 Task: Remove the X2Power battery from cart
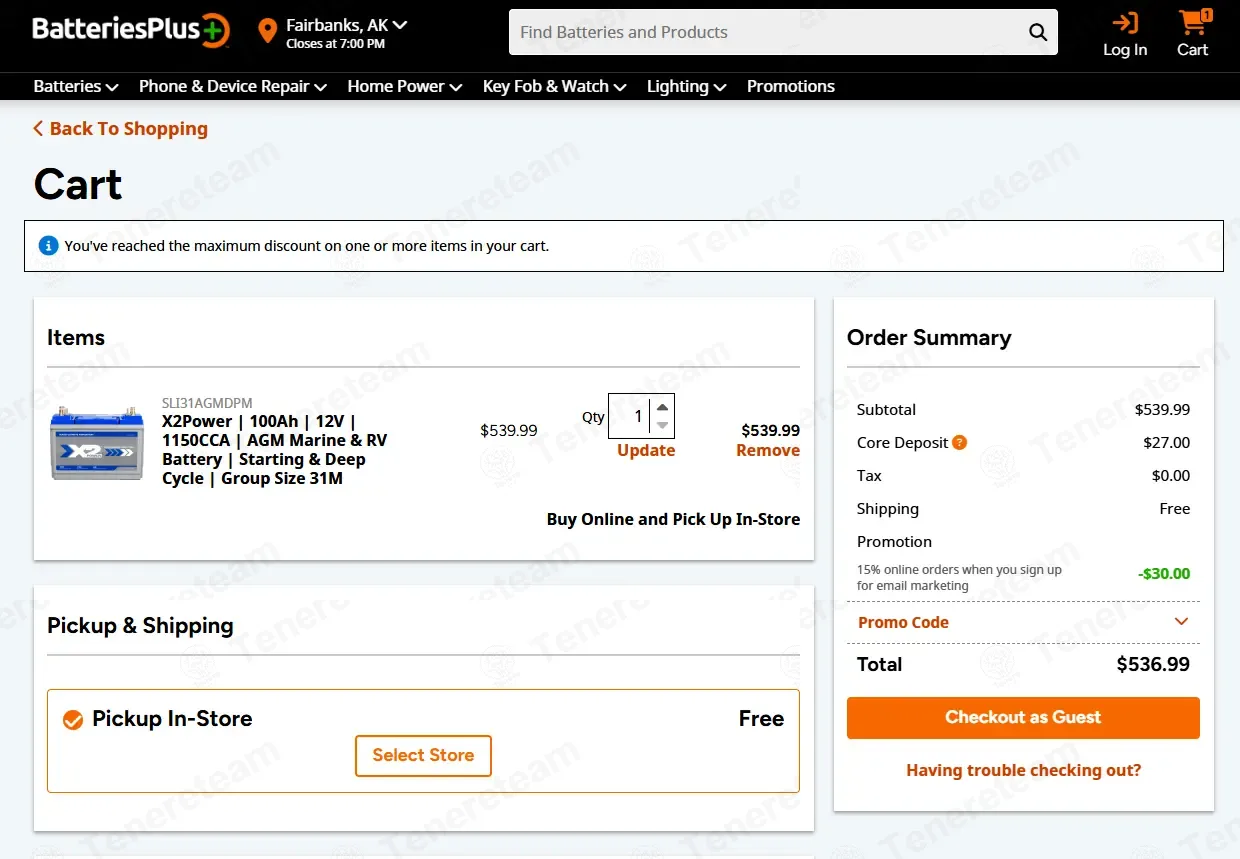tap(768, 450)
